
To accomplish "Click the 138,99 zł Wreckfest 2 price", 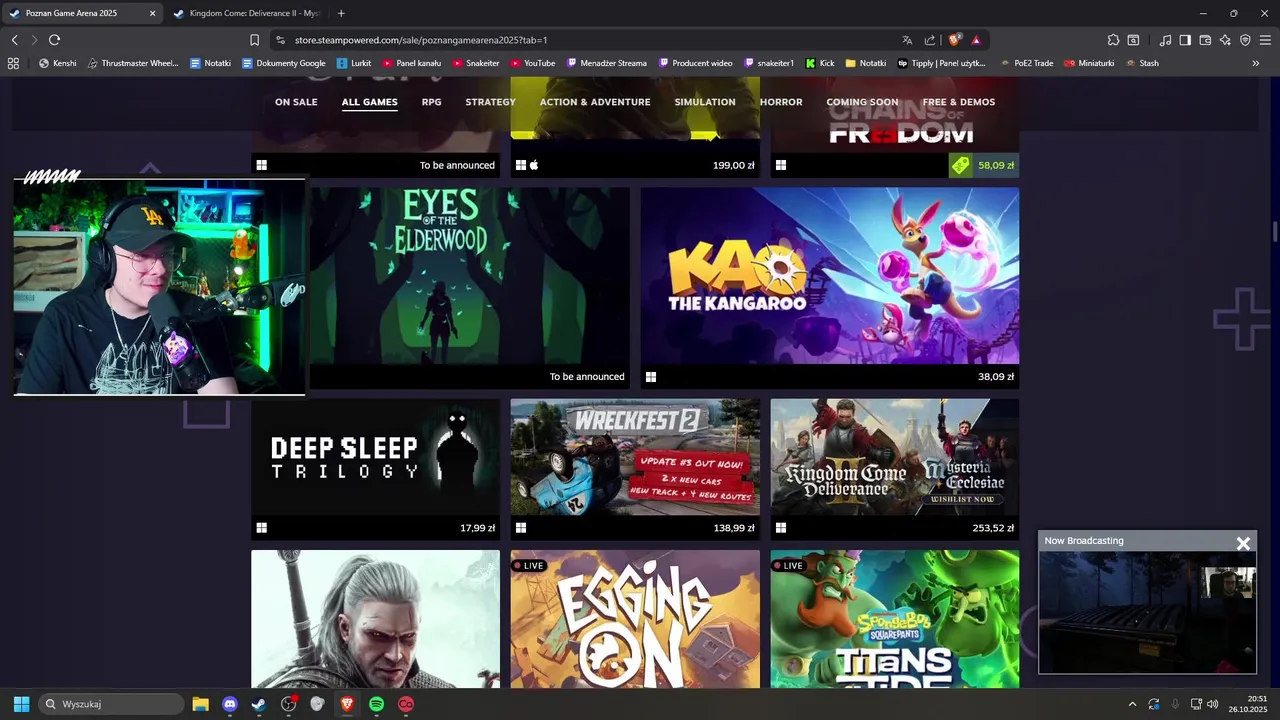I will (734, 528).
